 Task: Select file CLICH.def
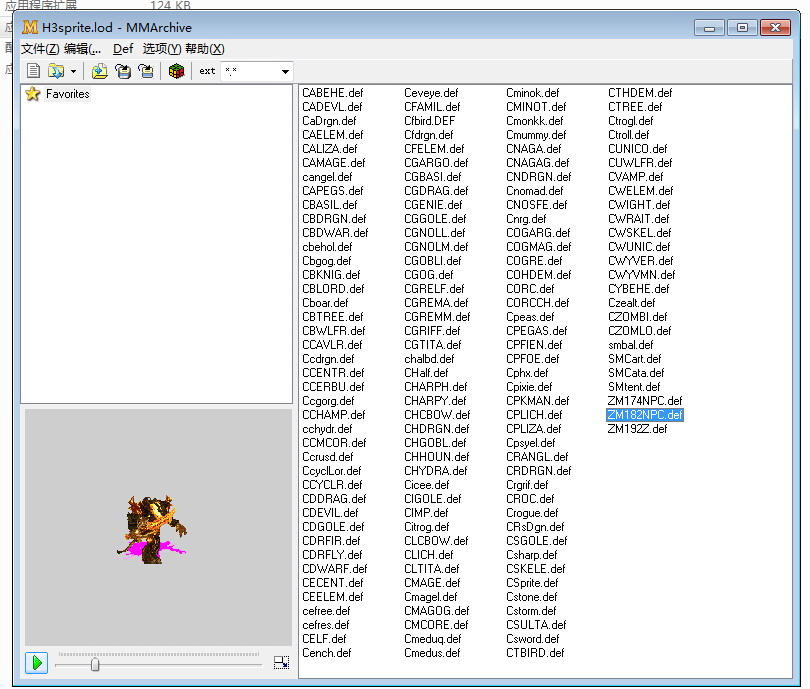(x=429, y=555)
